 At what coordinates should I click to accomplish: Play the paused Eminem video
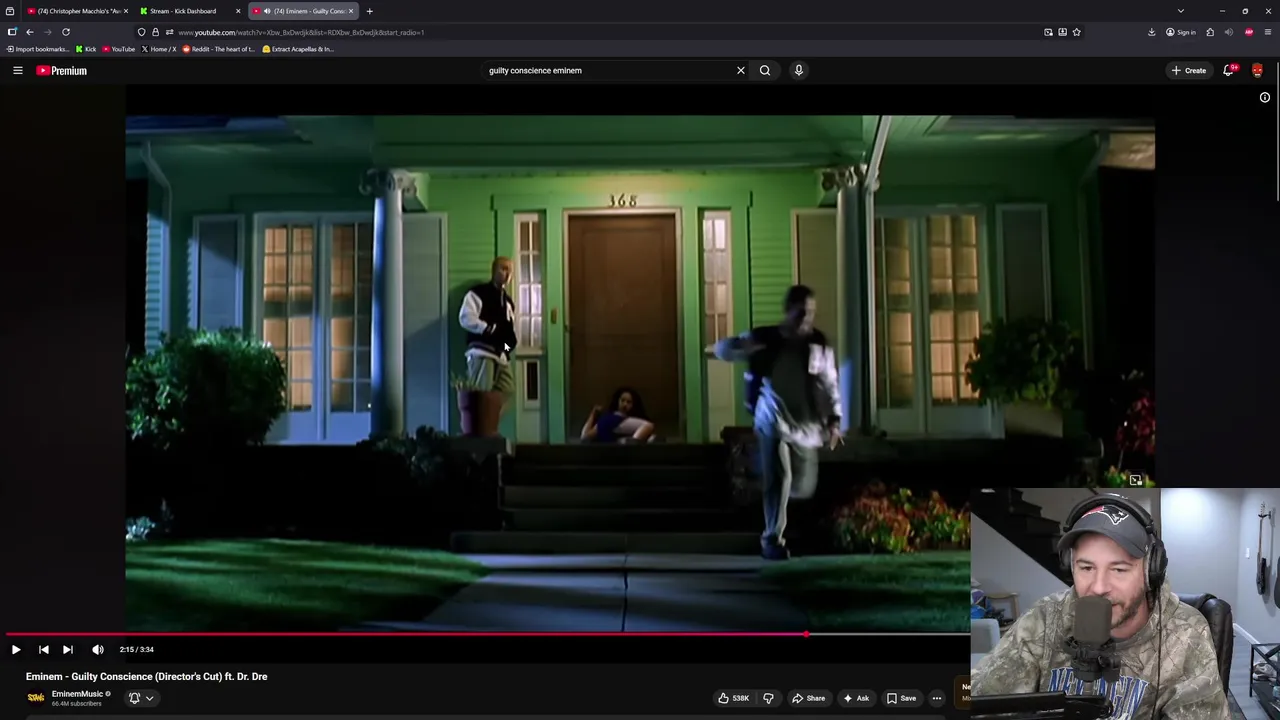[16, 649]
